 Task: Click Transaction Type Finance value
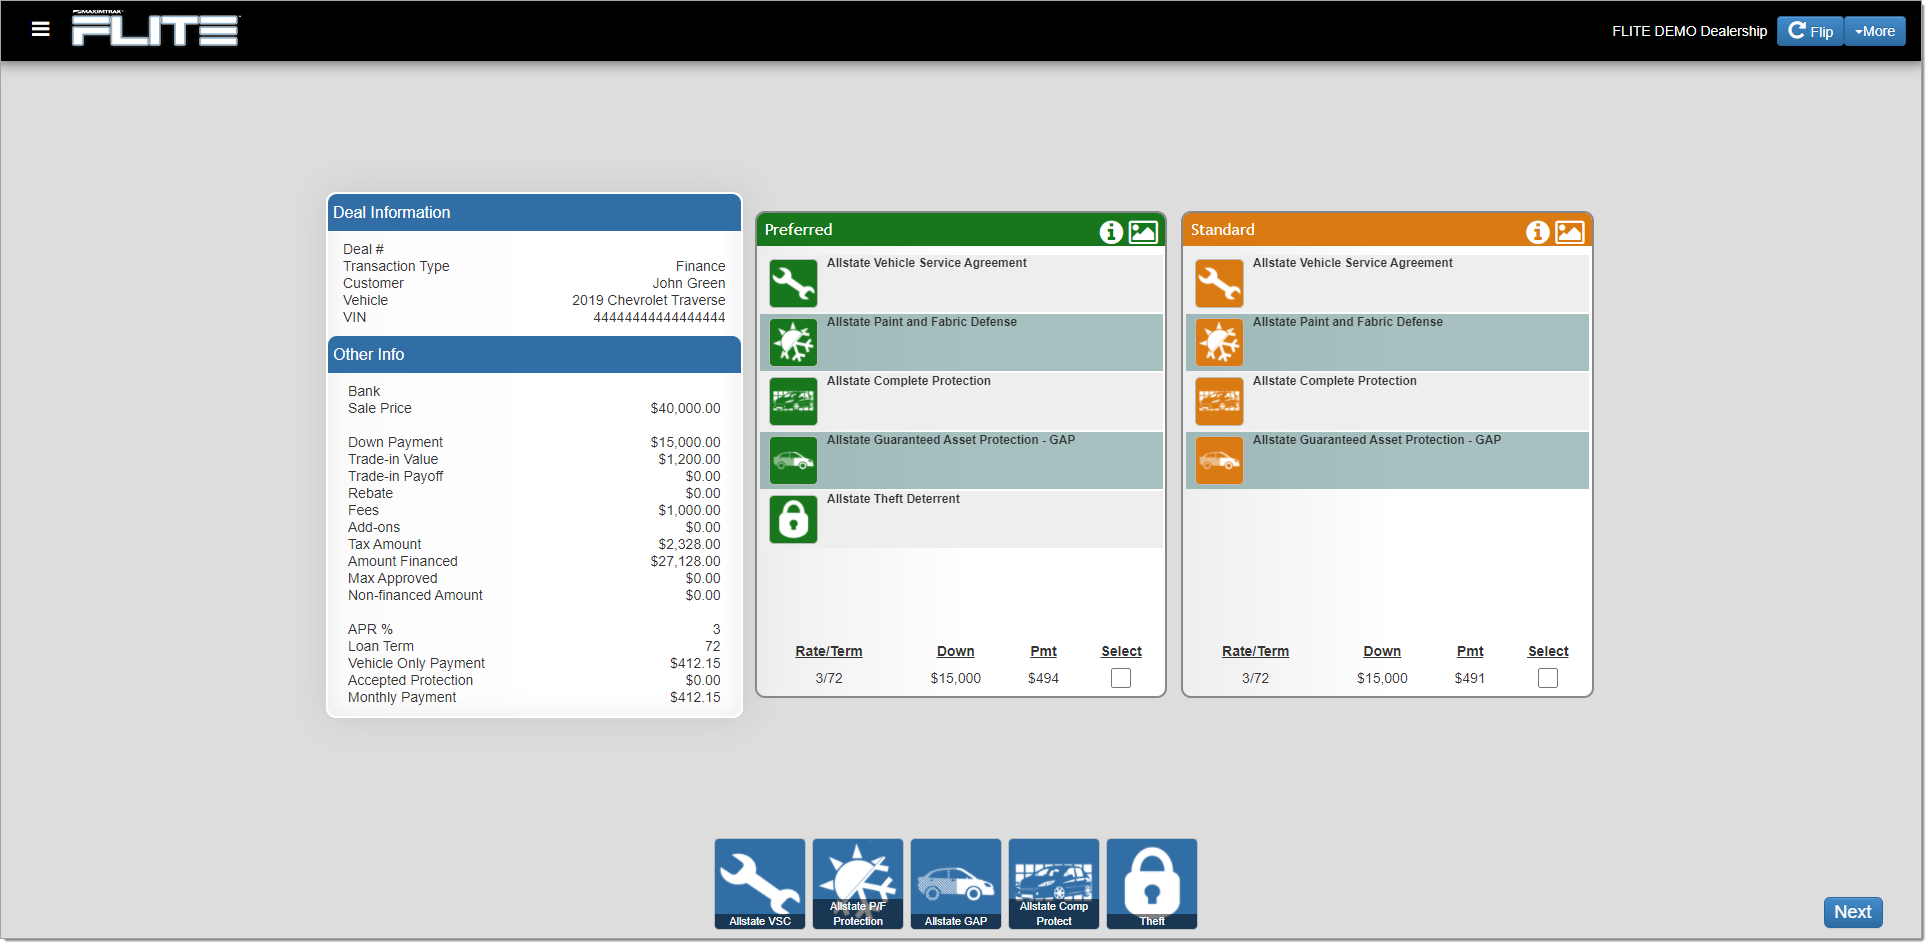[x=700, y=266]
